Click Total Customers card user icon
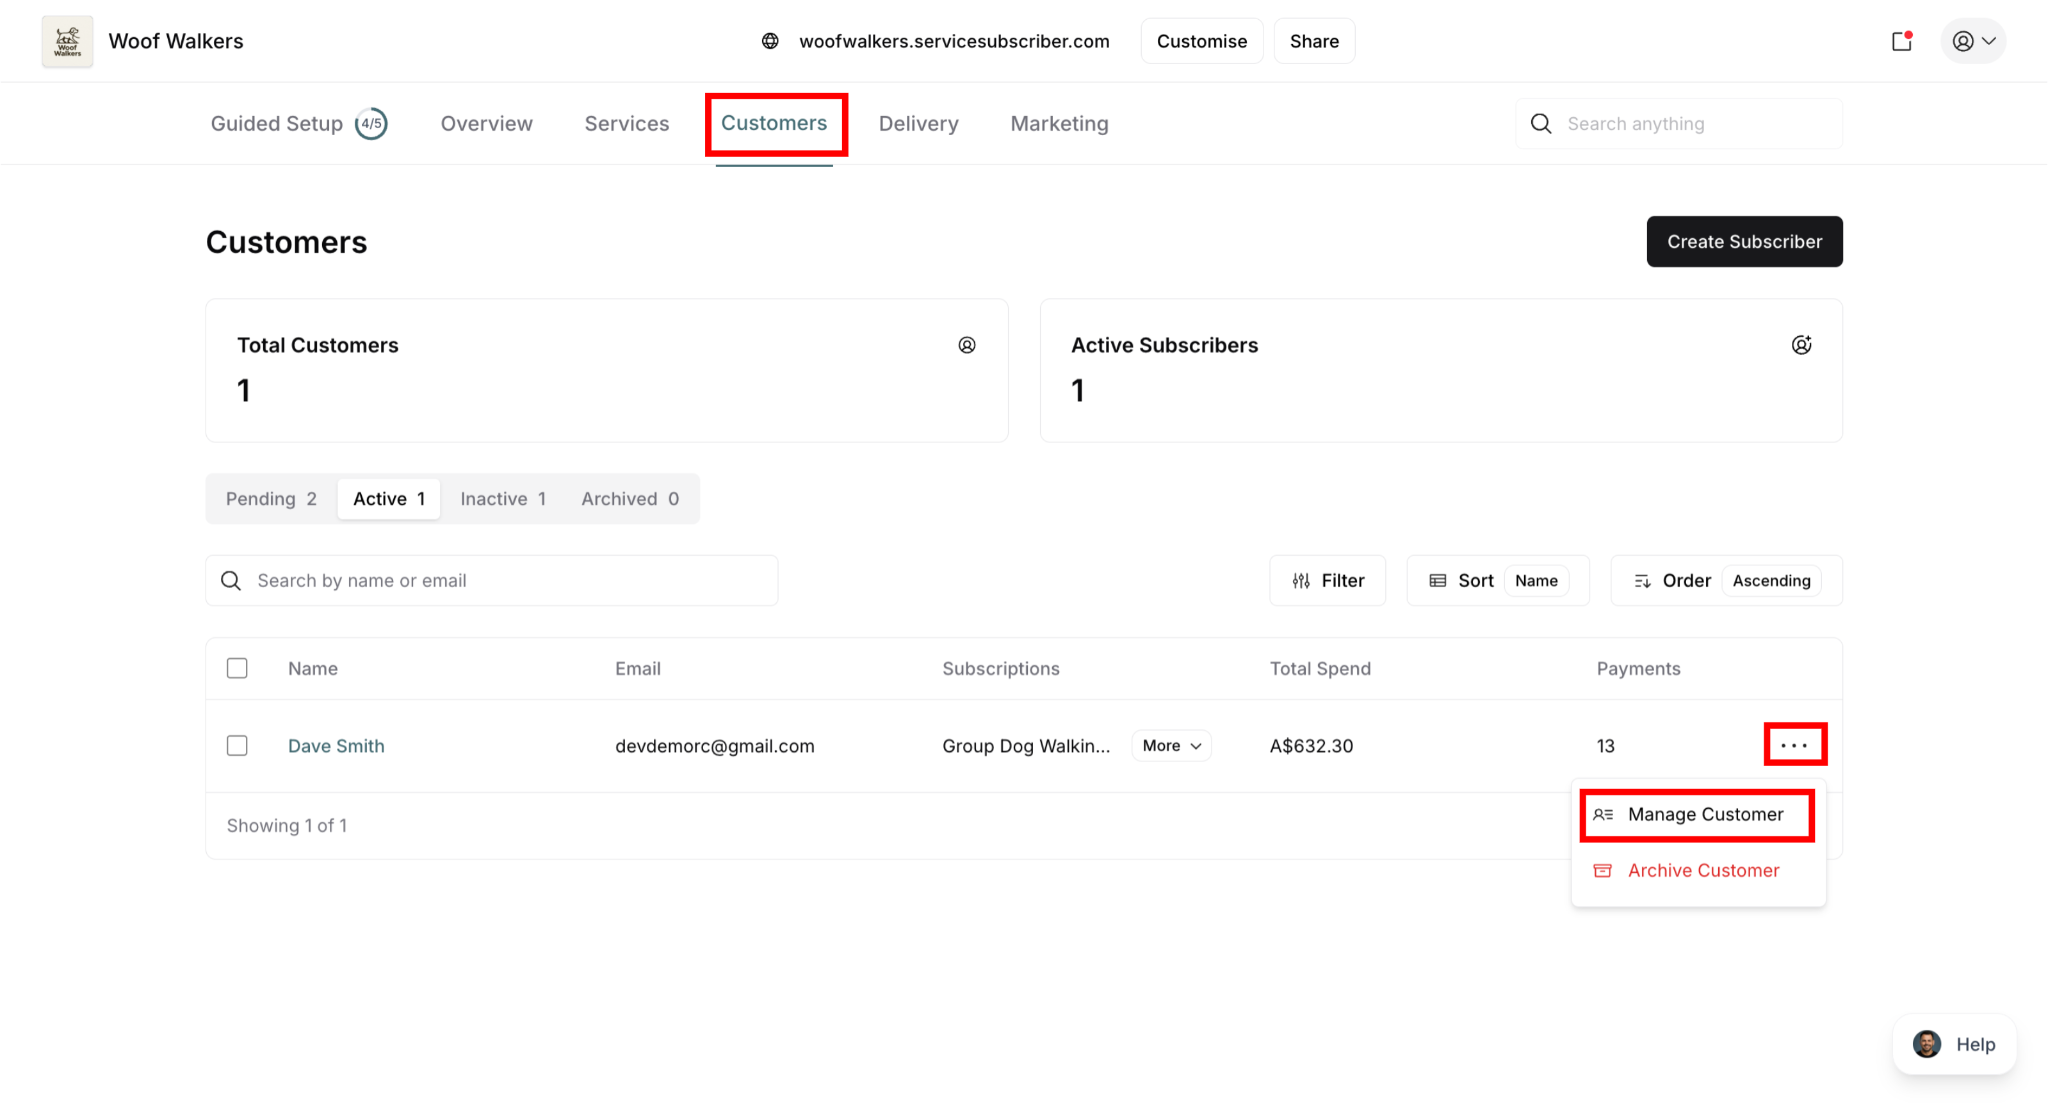Viewport: 2048px width, 1105px height. [966, 345]
